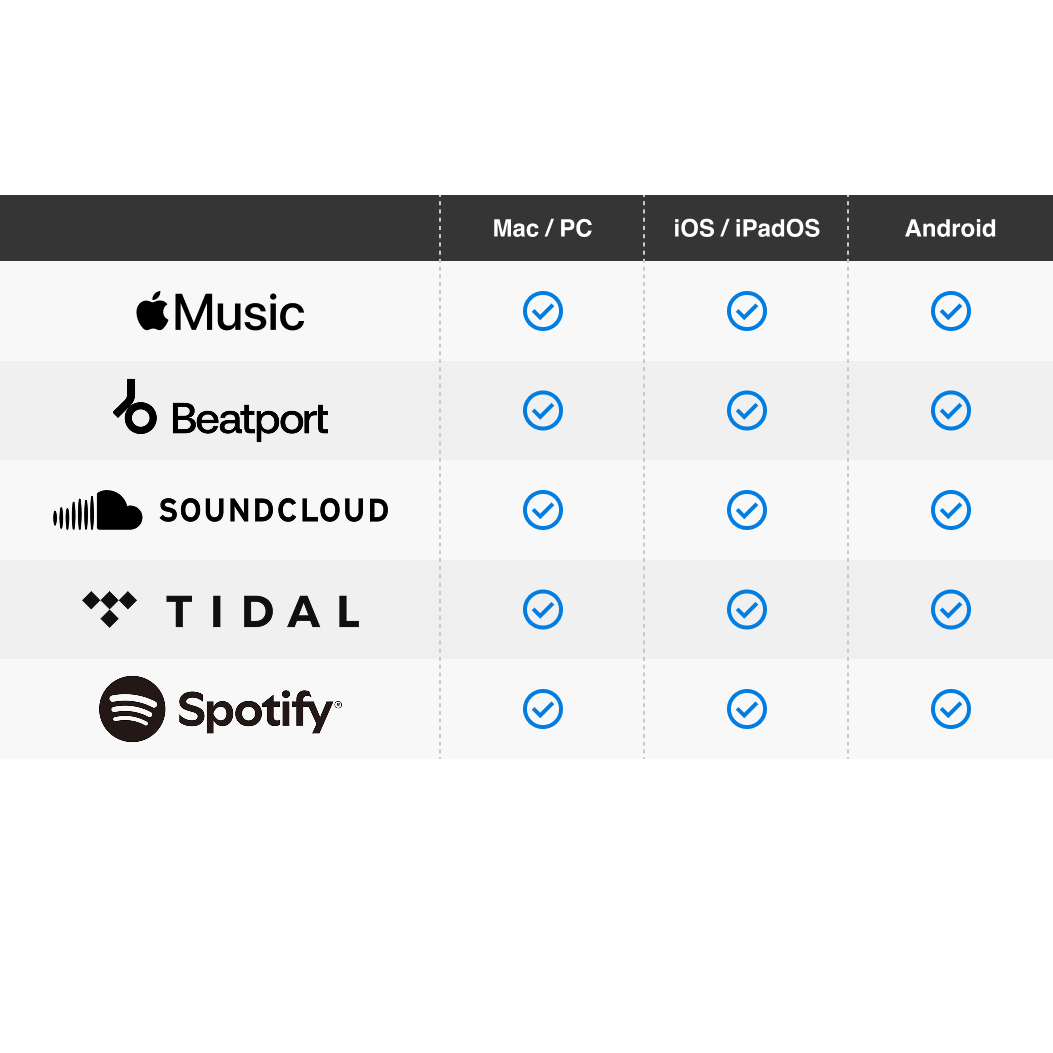Image resolution: width=1053 pixels, height=1053 pixels.
Task: Click the Spotify logo
Action: pos(220,709)
